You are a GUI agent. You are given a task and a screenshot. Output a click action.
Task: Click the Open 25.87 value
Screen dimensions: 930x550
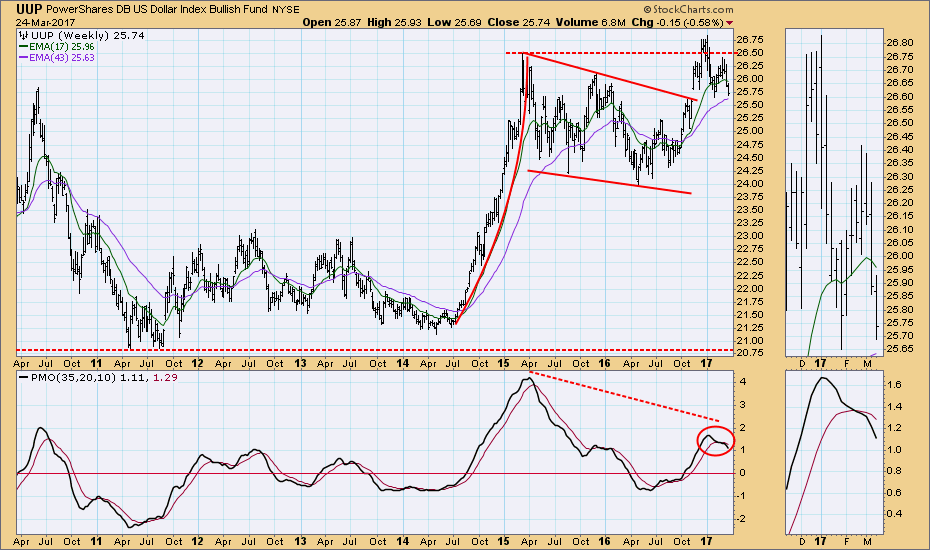click(x=332, y=22)
